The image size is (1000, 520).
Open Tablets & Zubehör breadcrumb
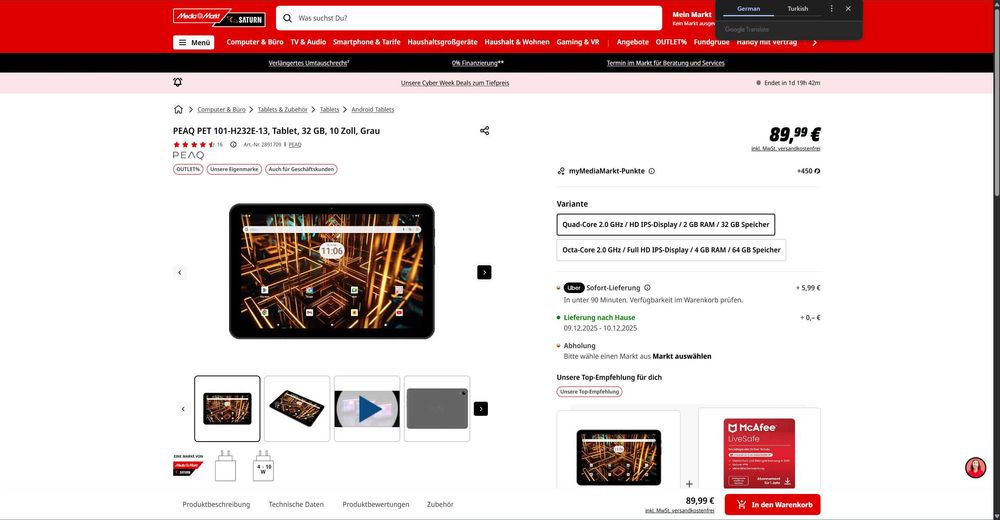pos(283,110)
